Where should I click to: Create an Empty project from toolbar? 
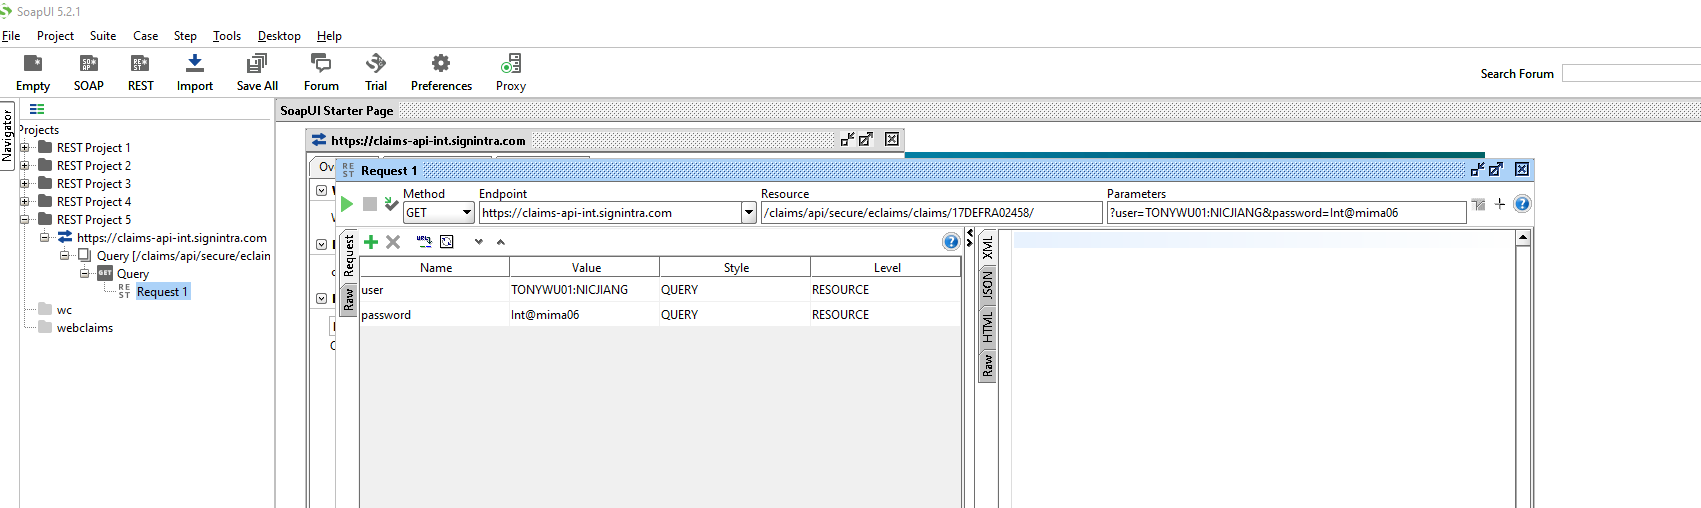[x=33, y=73]
